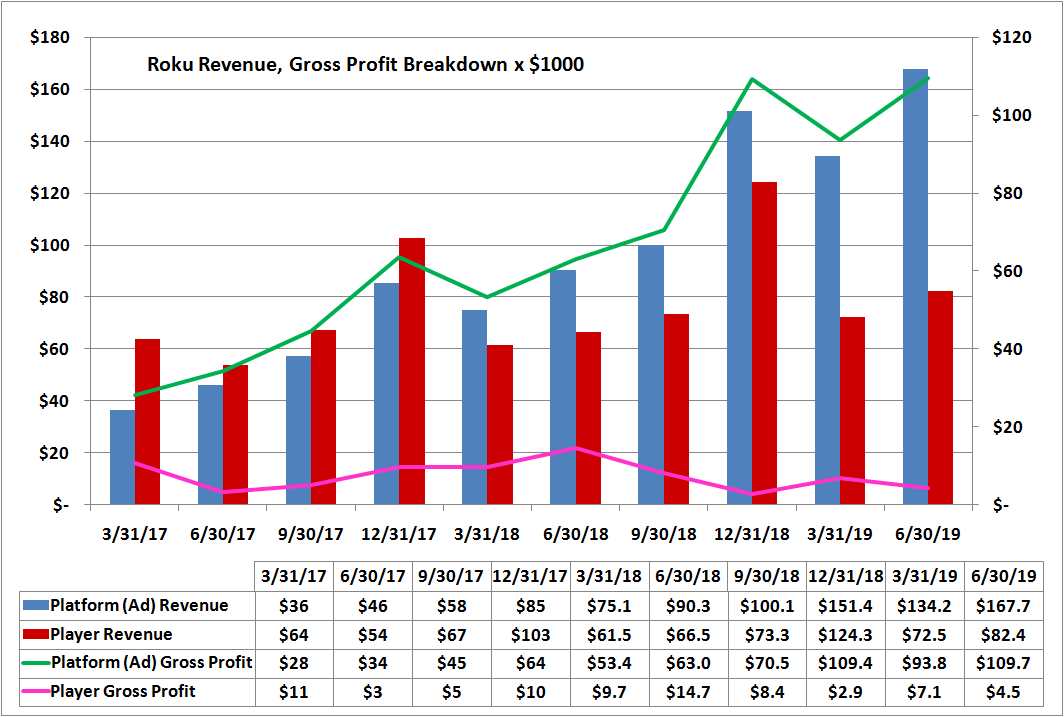Select the red Player Revenue legend swatch
The image size is (1064, 717).
pos(36,634)
